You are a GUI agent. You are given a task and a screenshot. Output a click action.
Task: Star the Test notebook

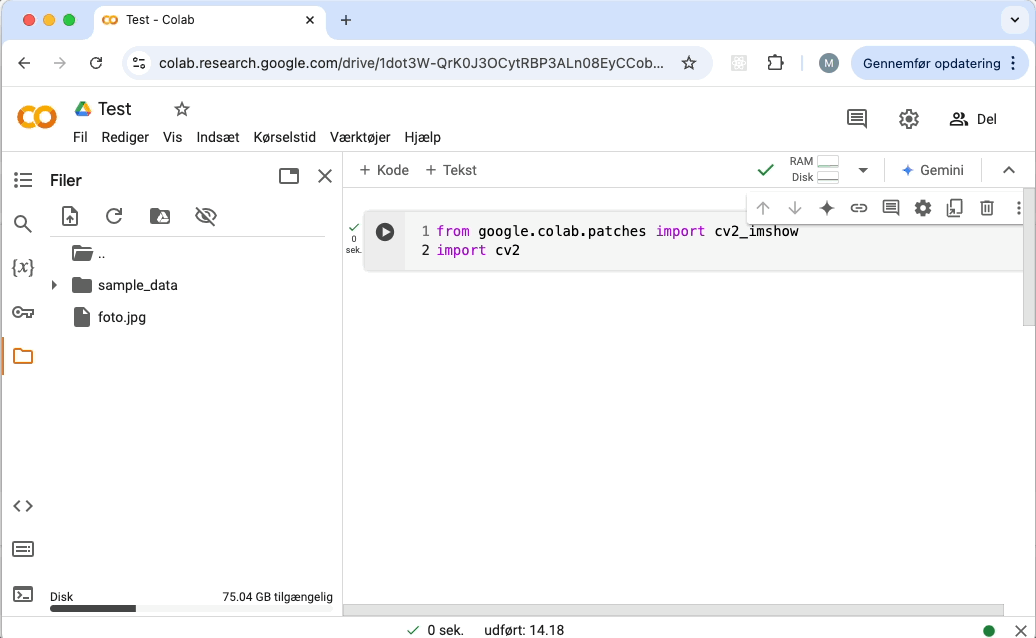click(x=181, y=109)
